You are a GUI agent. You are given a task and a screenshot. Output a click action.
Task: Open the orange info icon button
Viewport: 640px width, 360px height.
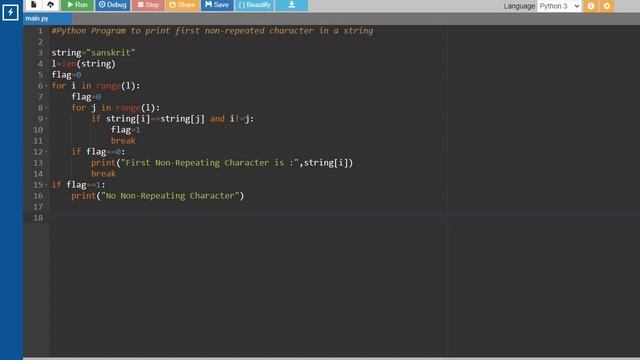(591, 6)
